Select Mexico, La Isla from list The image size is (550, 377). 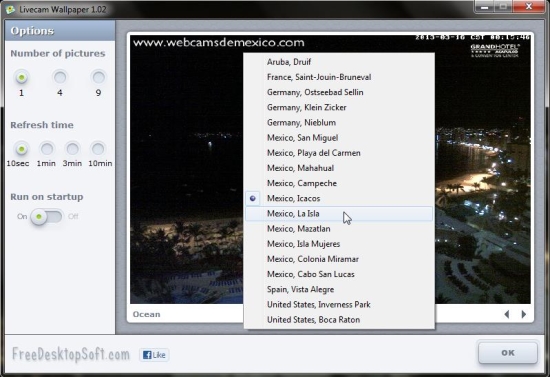coord(339,214)
